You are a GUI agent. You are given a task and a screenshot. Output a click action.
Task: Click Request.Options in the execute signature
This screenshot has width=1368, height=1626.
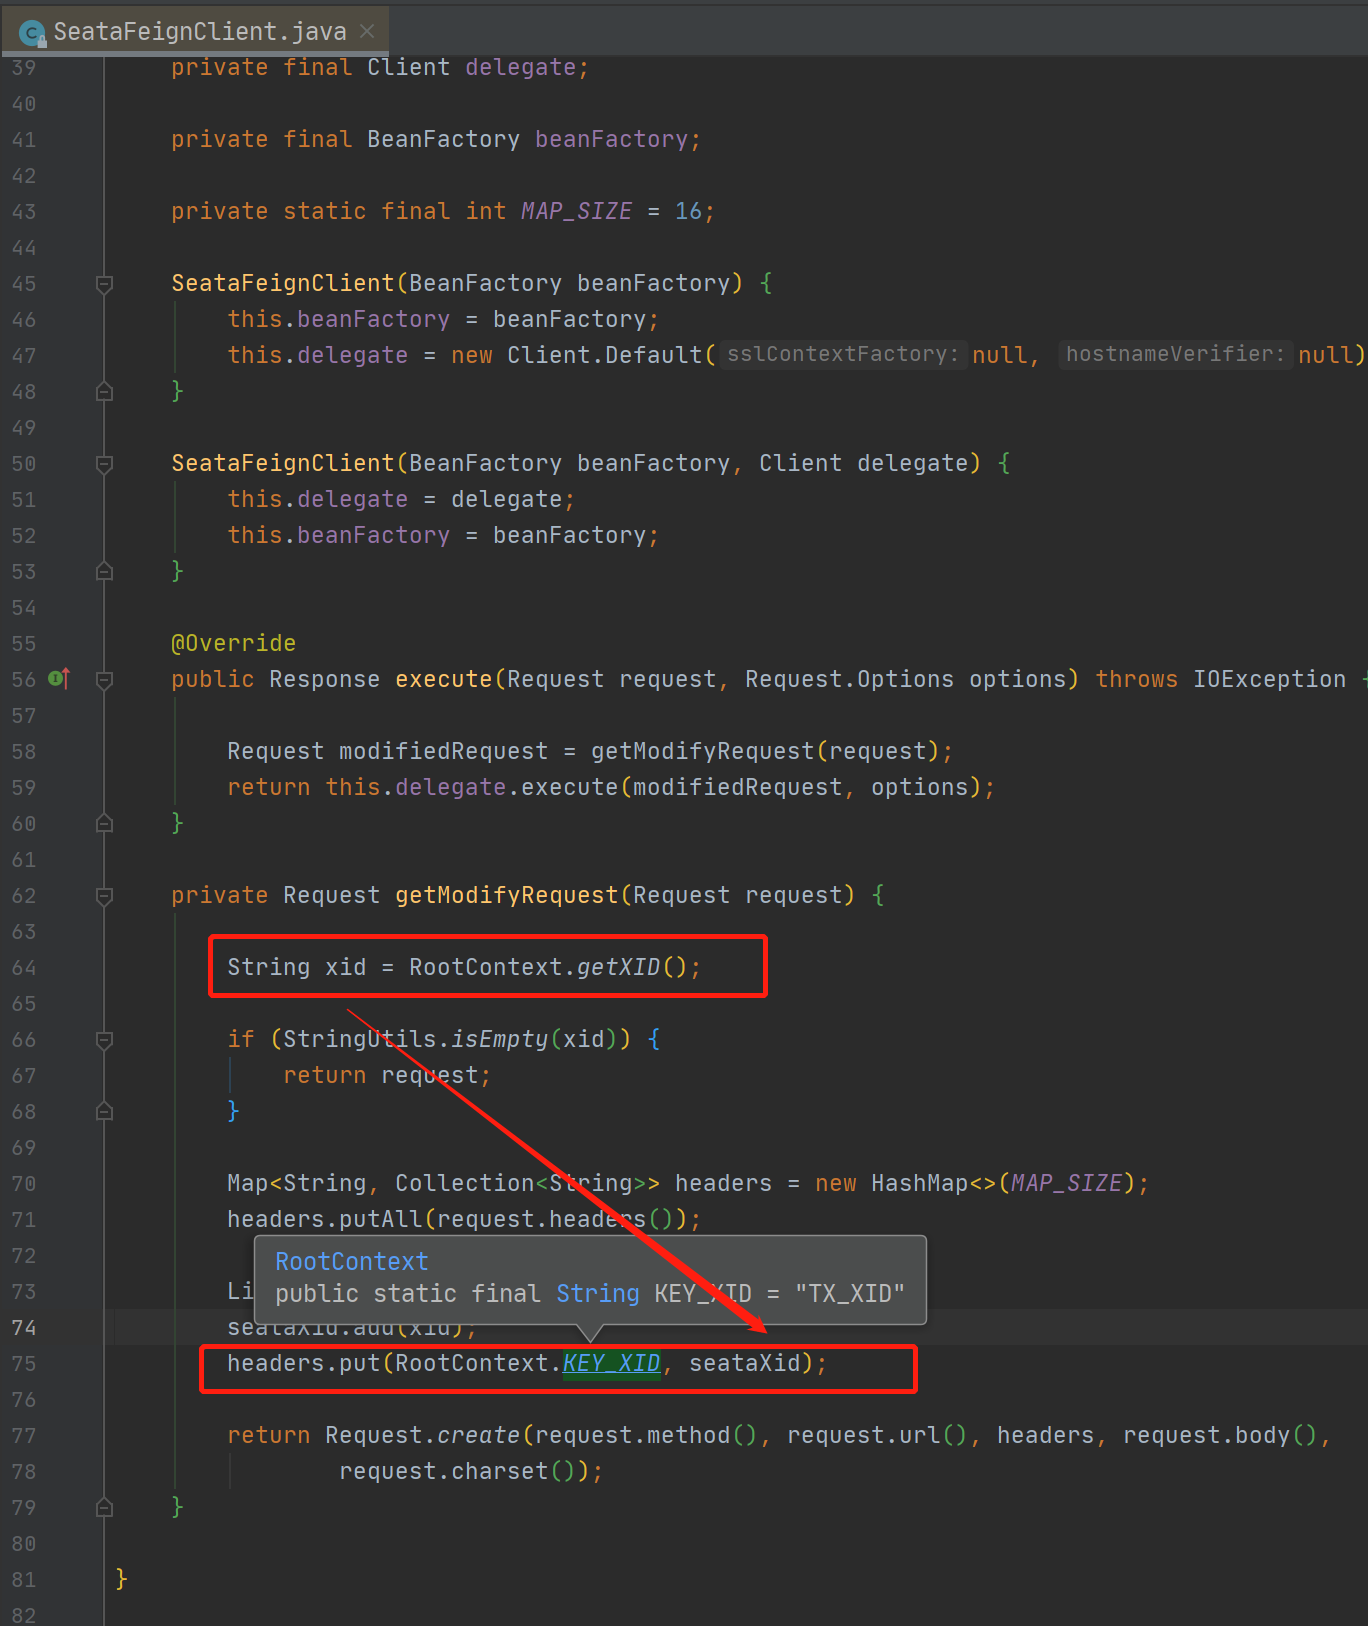(x=849, y=679)
